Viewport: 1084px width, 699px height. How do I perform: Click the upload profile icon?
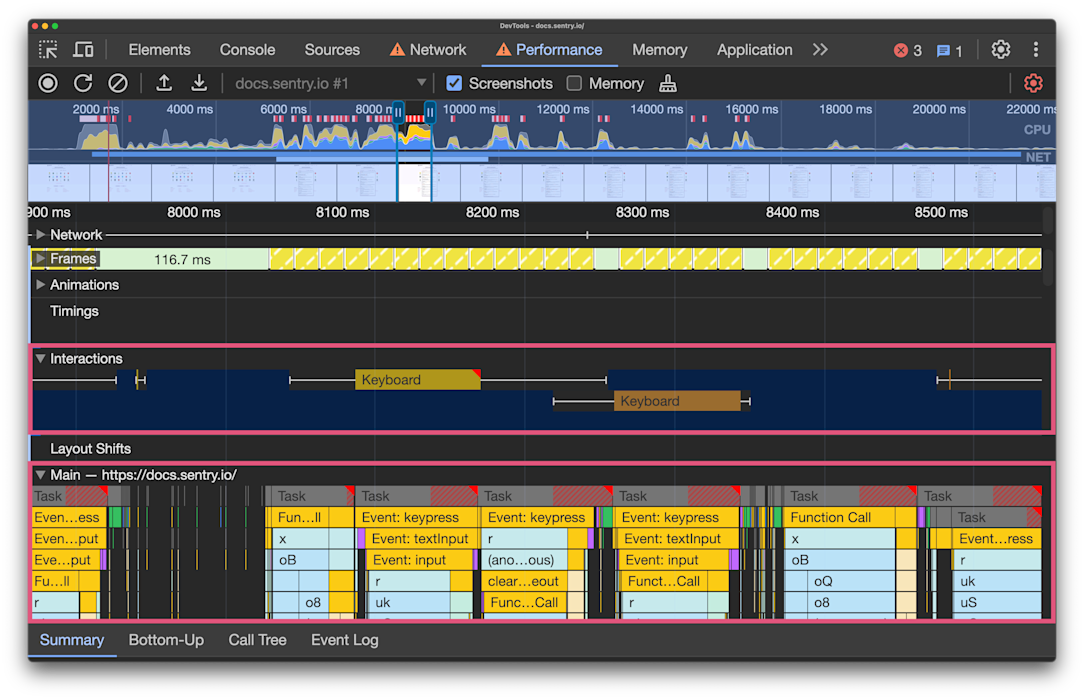164,83
